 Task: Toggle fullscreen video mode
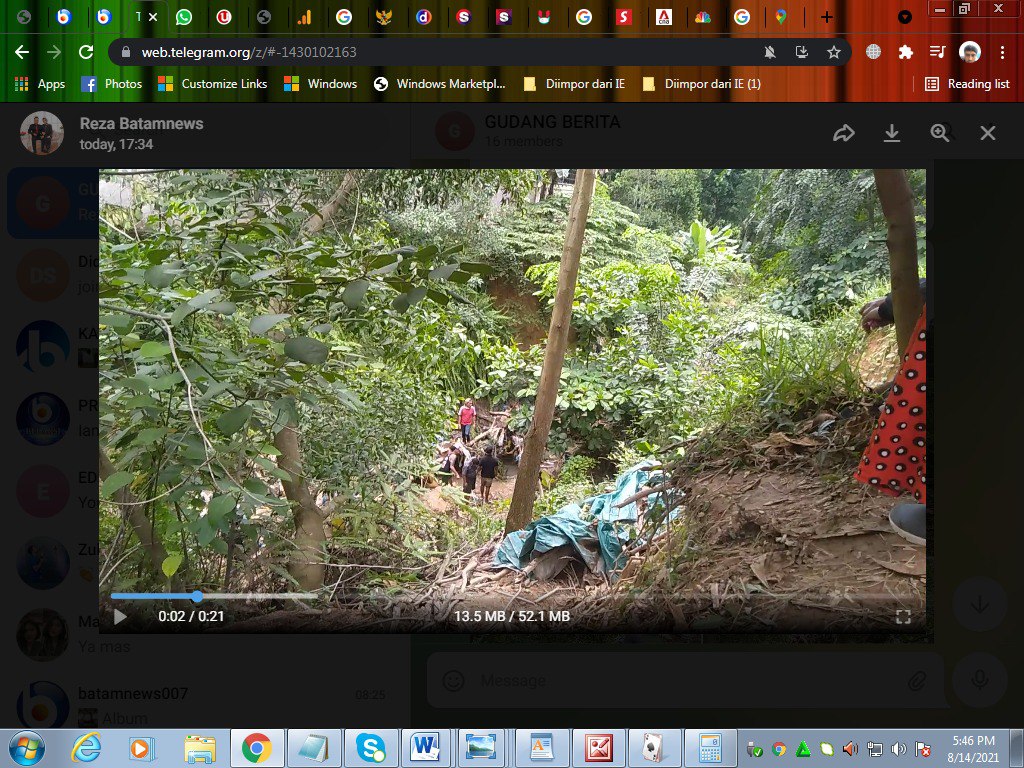pyautogui.click(x=903, y=616)
